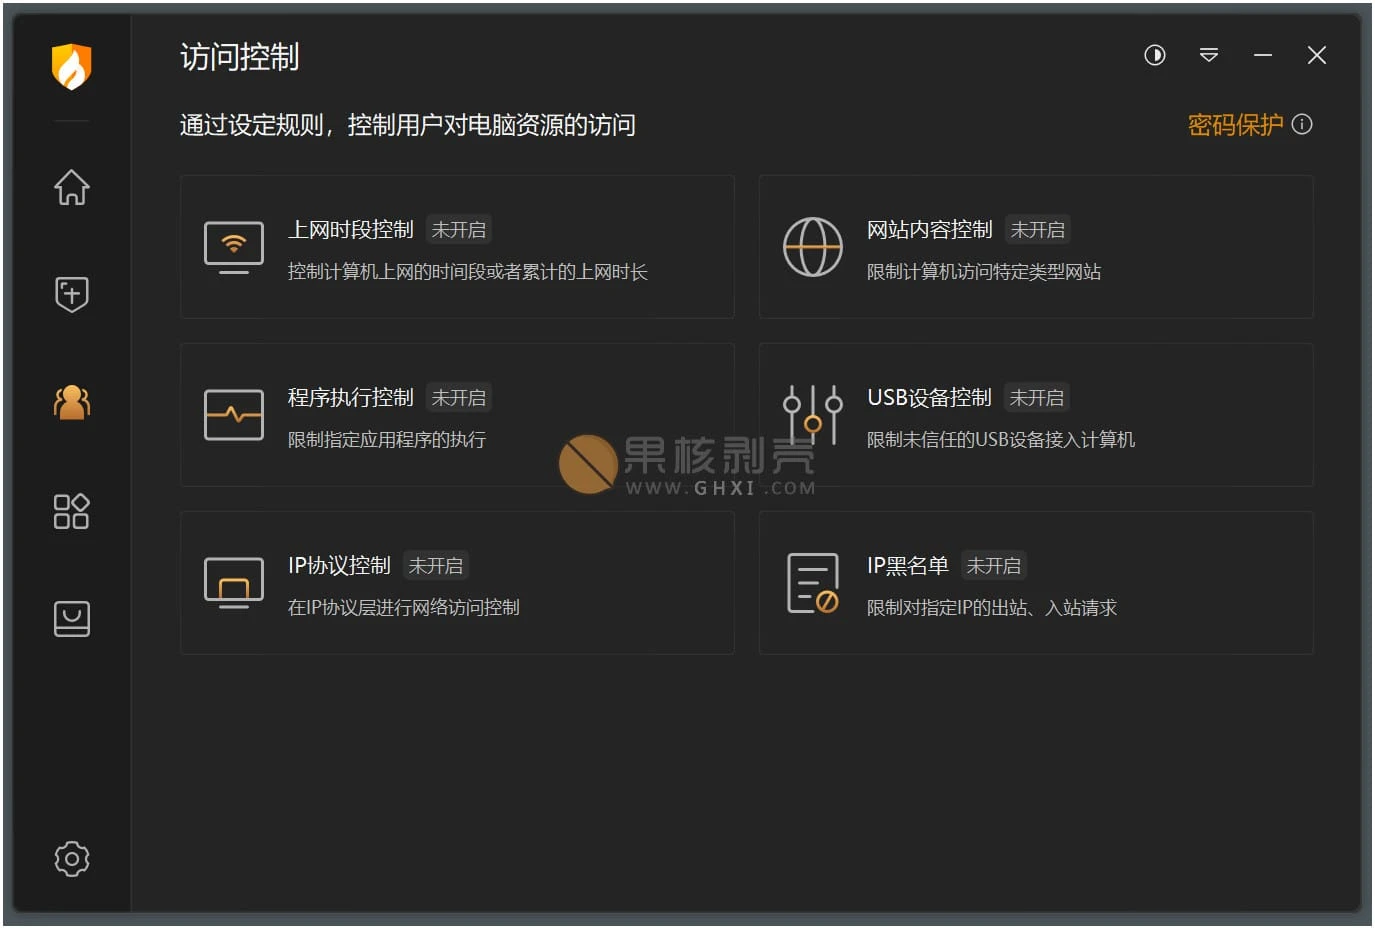This screenshot has height=929, width=1375.
Task: Minimize the Huorong window
Action: point(1263,55)
